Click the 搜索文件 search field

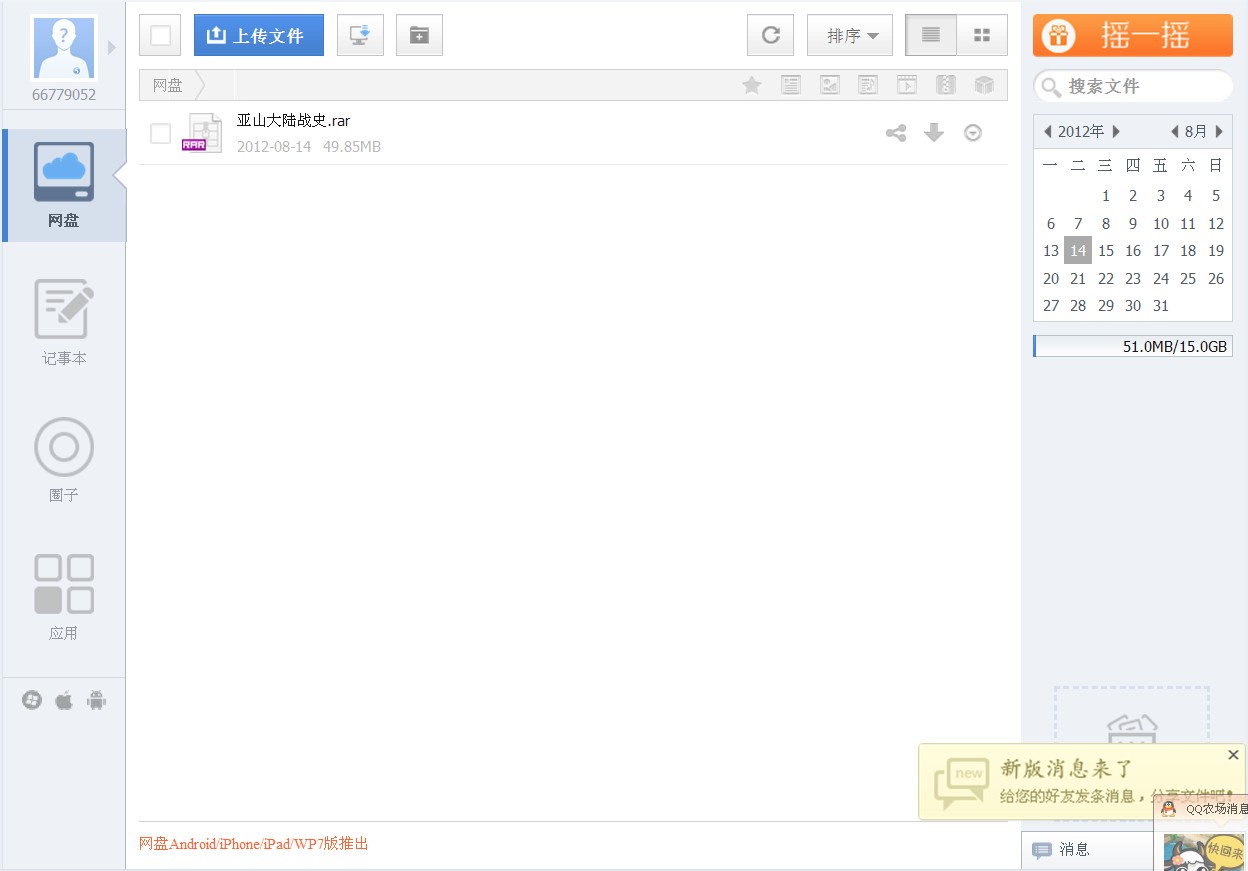click(x=1133, y=86)
